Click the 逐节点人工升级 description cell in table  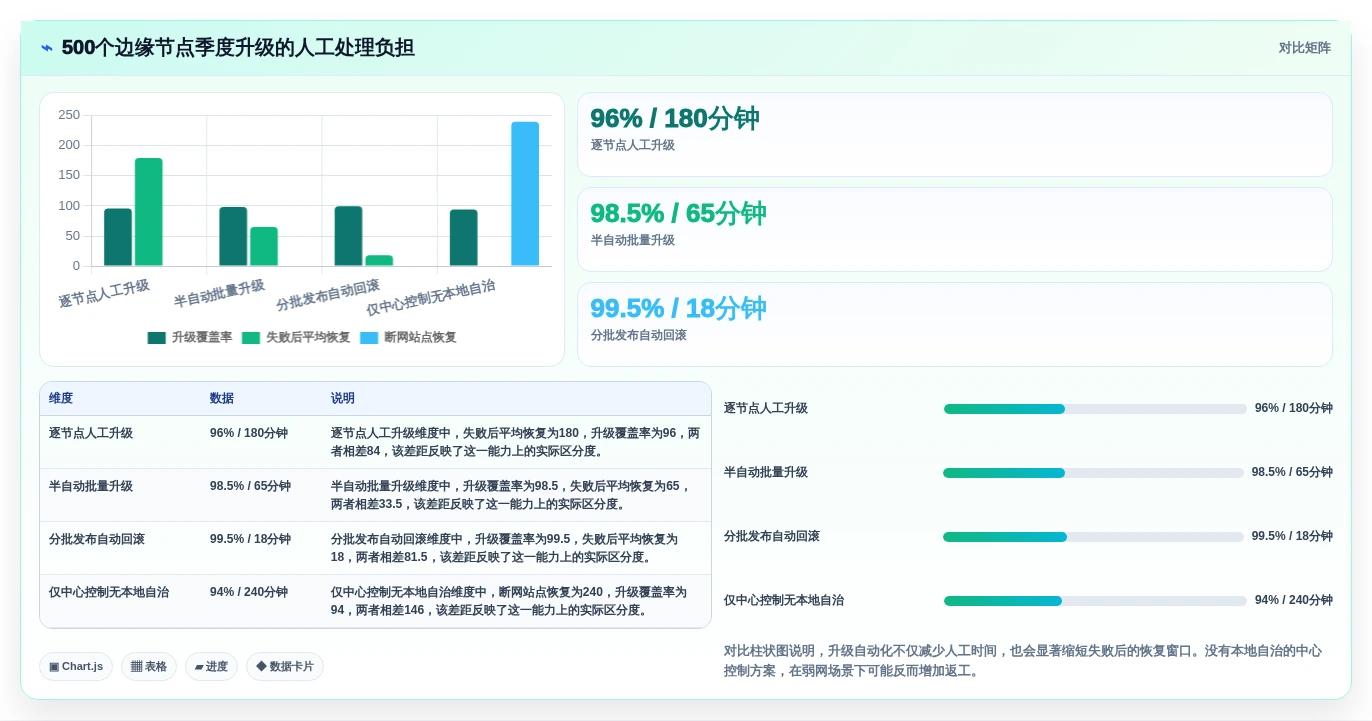(x=516, y=443)
